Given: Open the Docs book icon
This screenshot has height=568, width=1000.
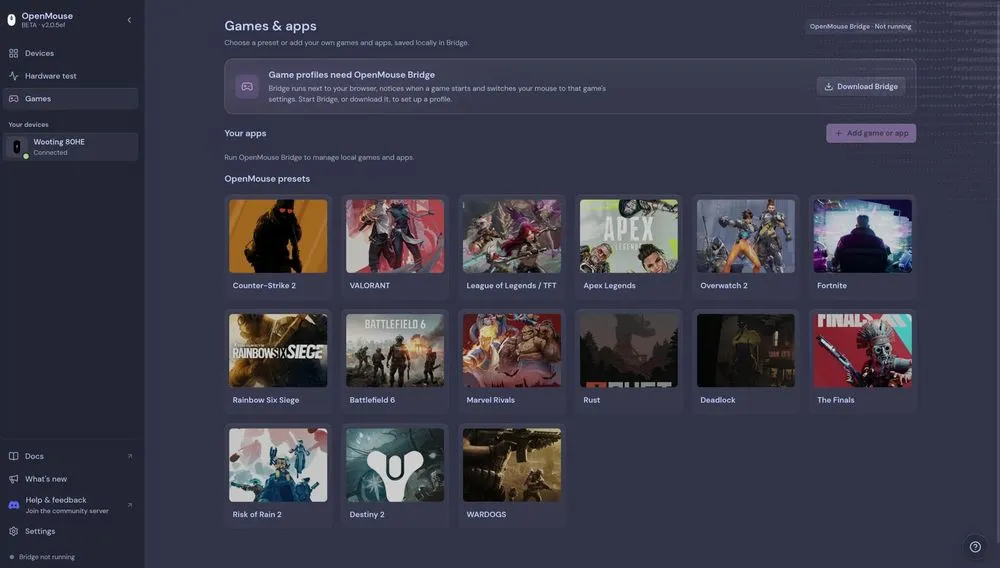Looking at the screenshot, I should point(13,456).
